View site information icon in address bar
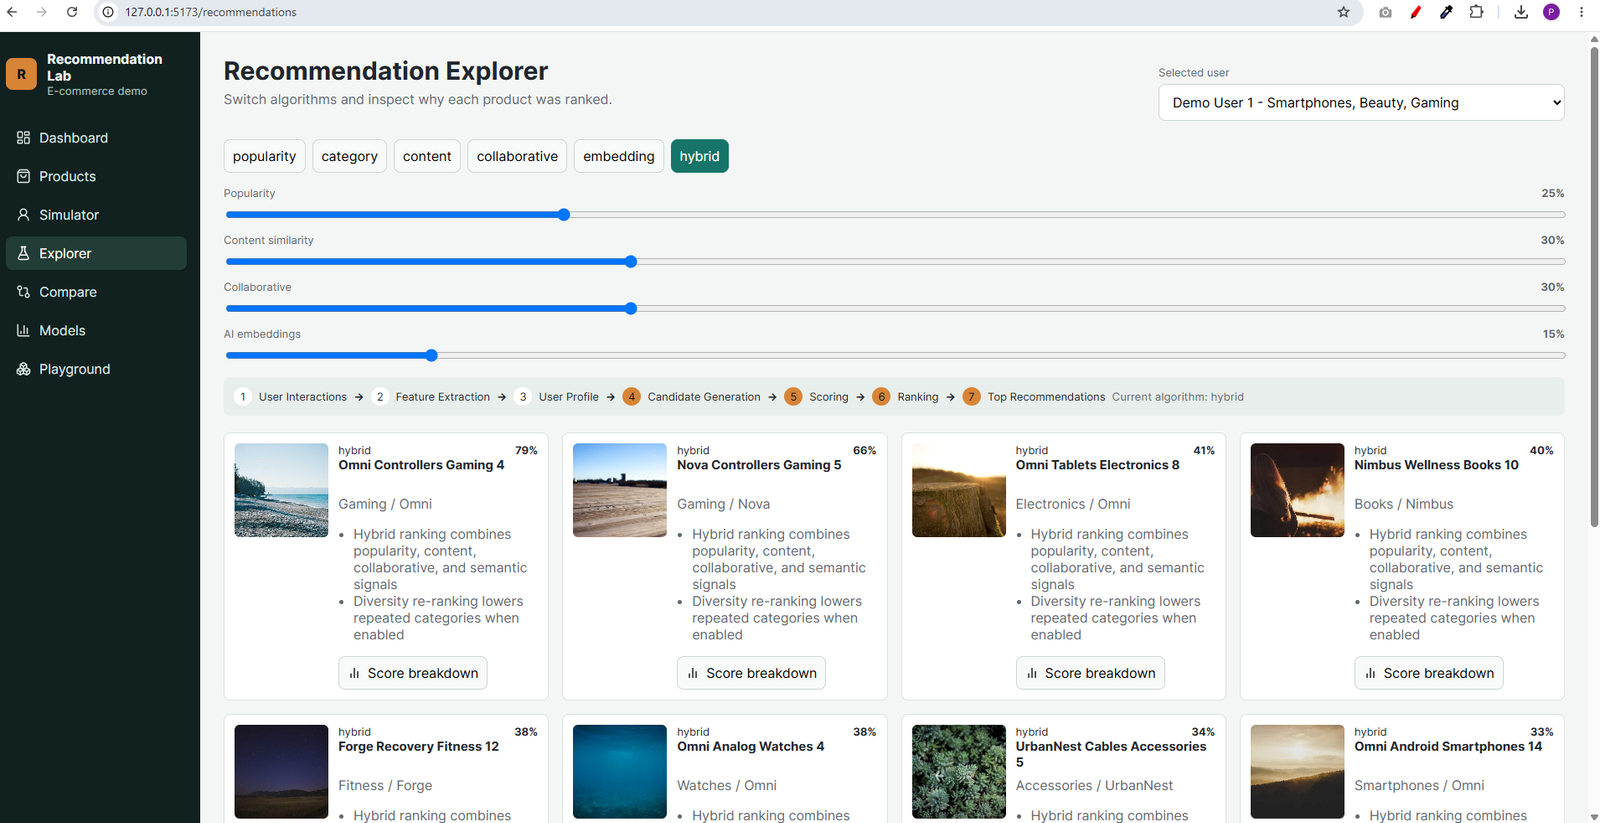This screenshot has width=1600, height=823. 108,12
